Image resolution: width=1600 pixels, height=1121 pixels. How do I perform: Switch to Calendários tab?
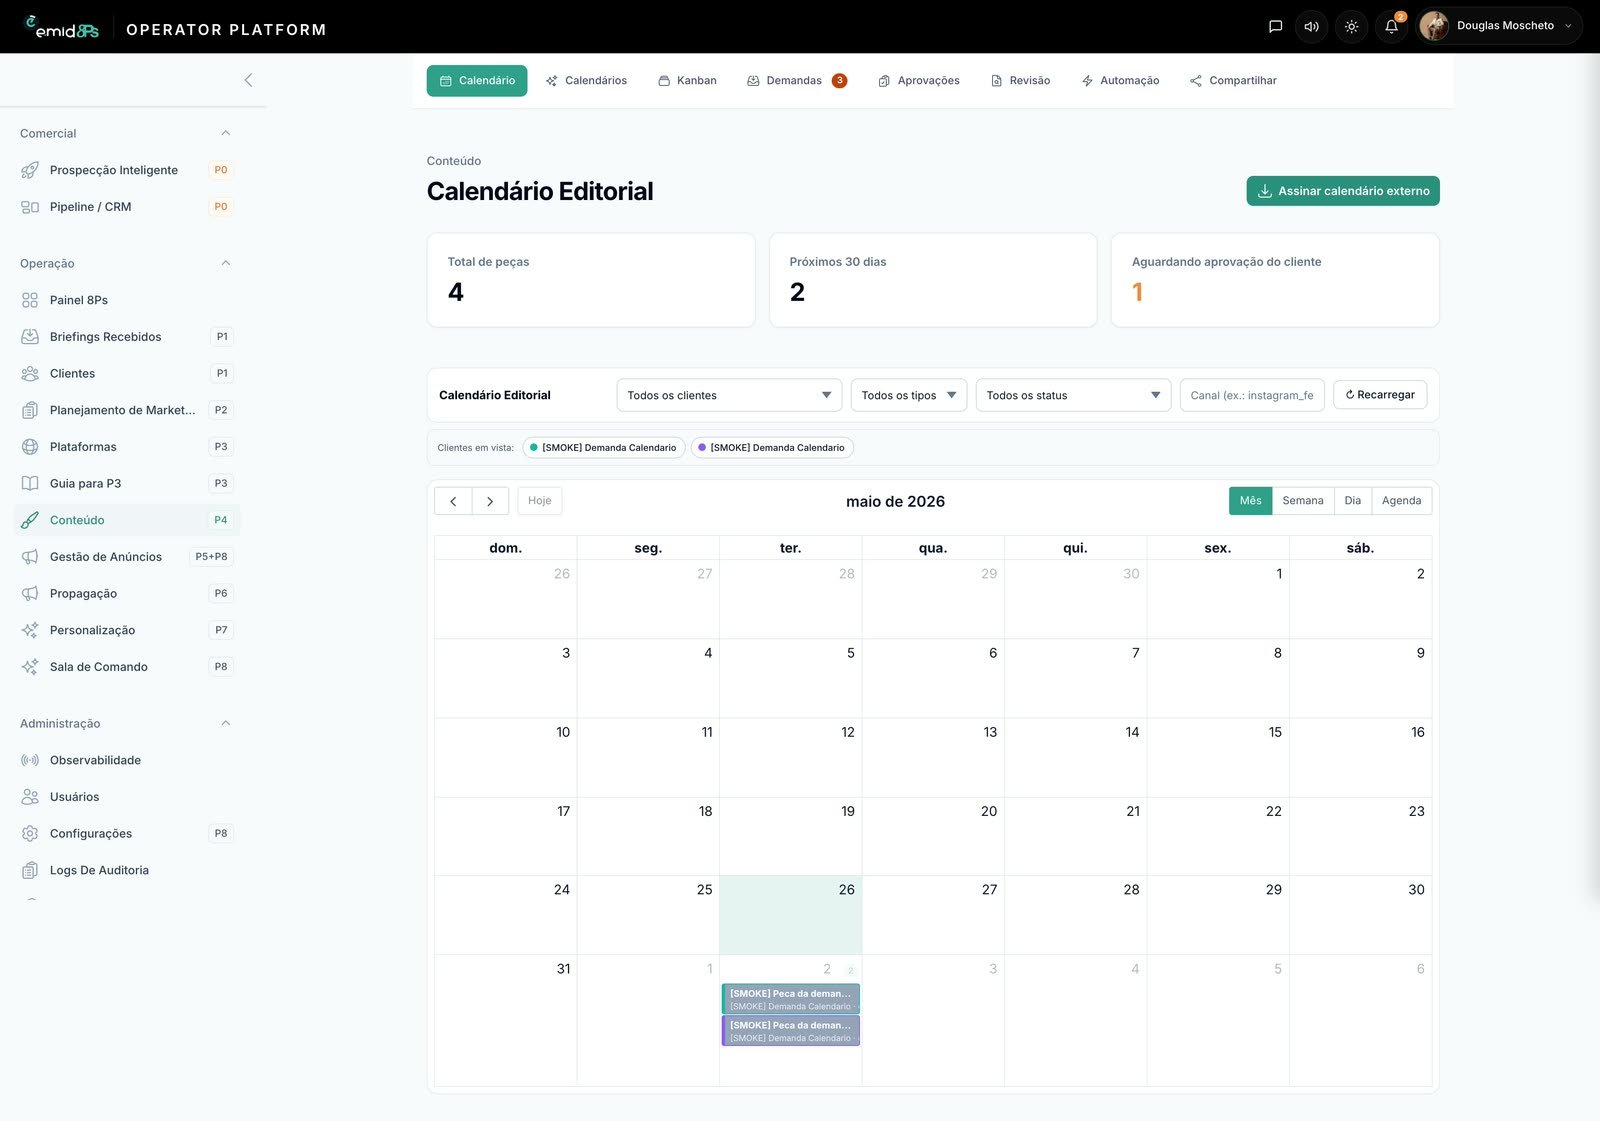coord(586,81)
